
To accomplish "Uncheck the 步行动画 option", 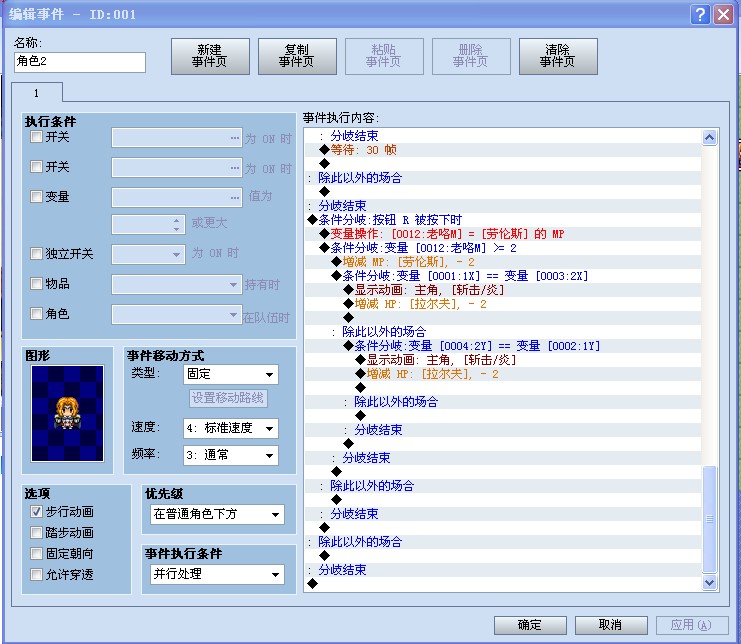I will 36,512.
